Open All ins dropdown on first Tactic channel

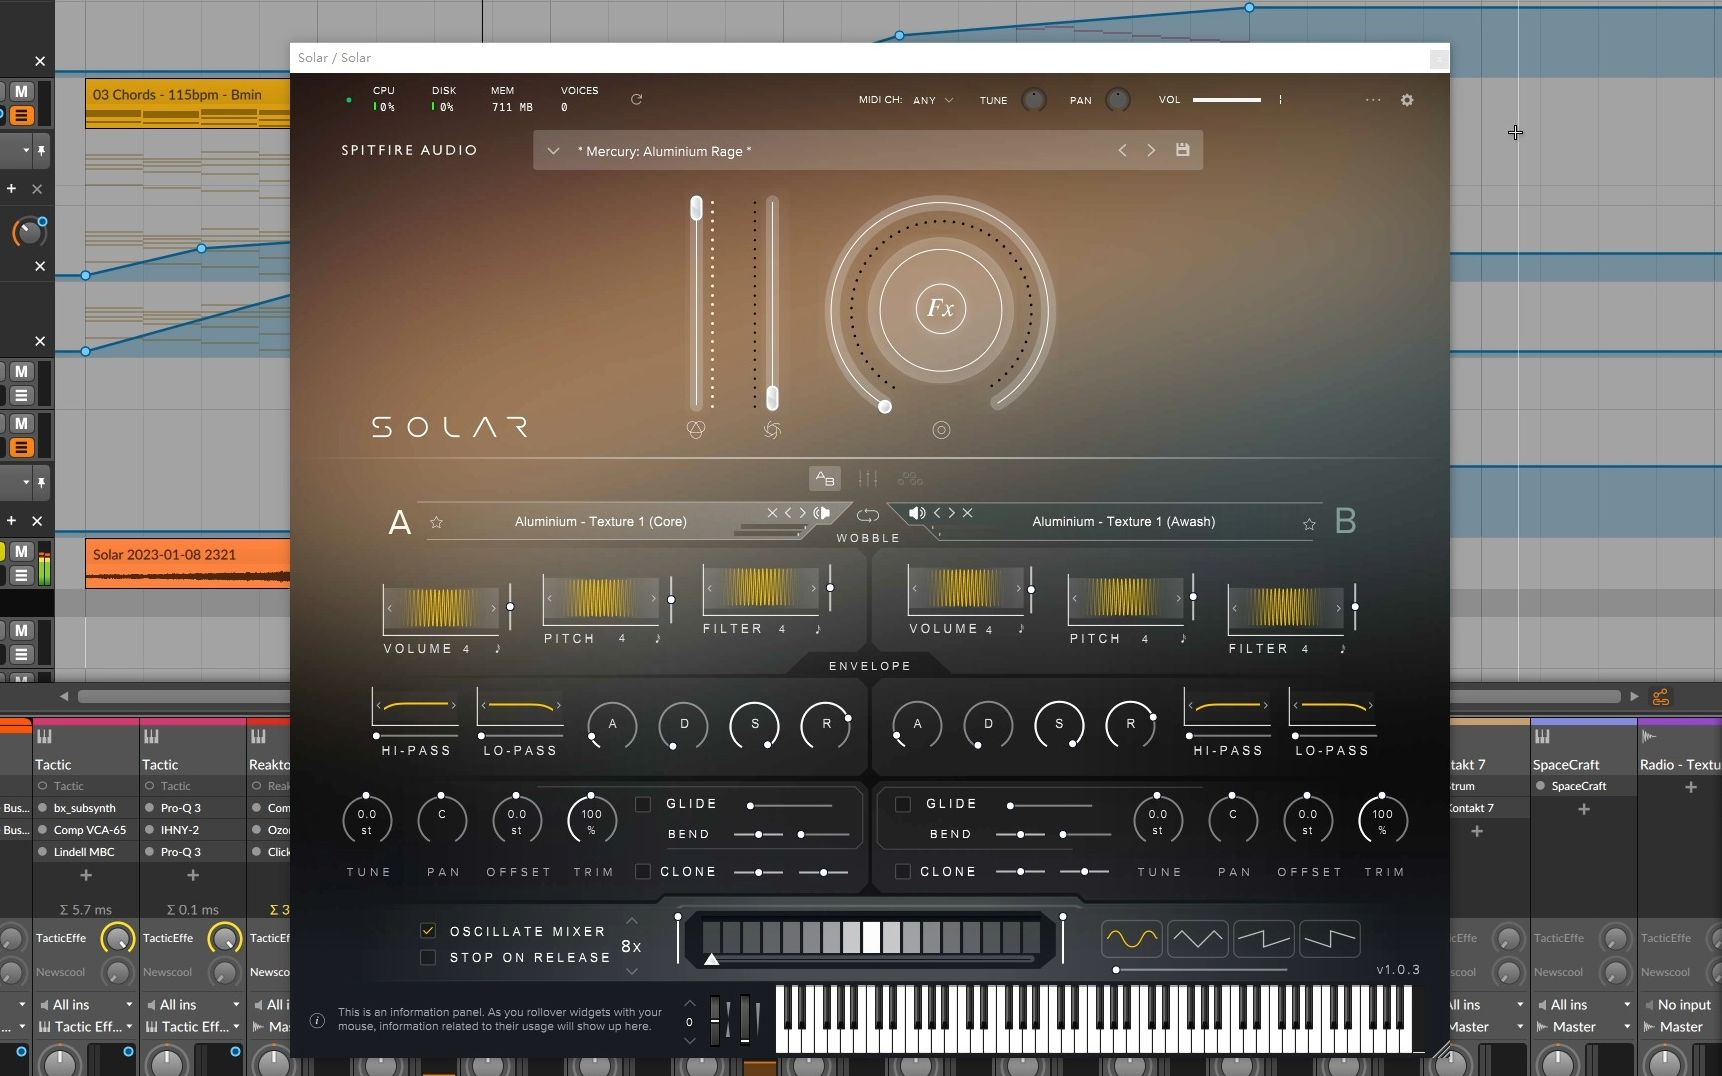[x=85, y=1004]
